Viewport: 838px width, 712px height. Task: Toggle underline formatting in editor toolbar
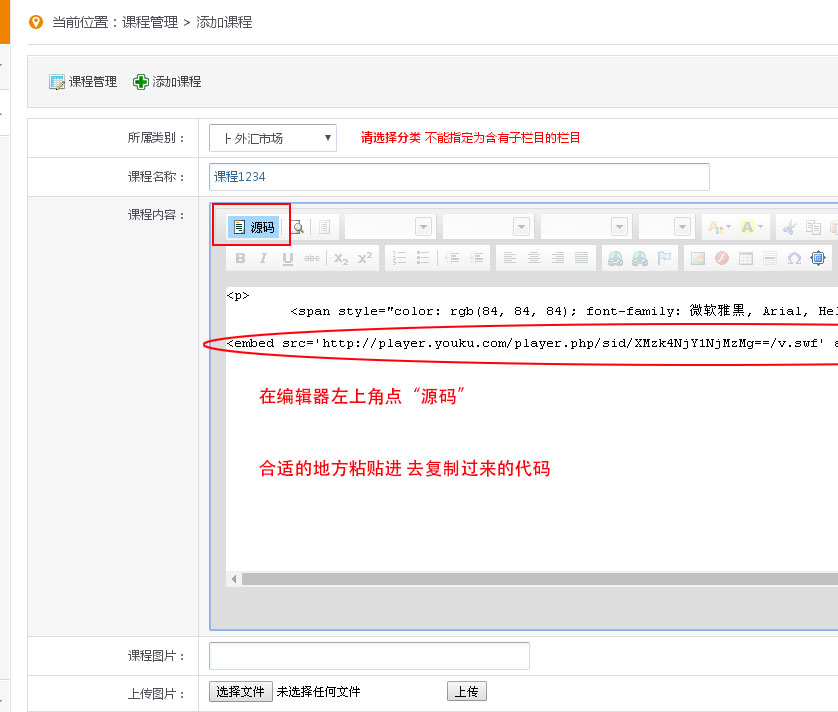[288, 258]
